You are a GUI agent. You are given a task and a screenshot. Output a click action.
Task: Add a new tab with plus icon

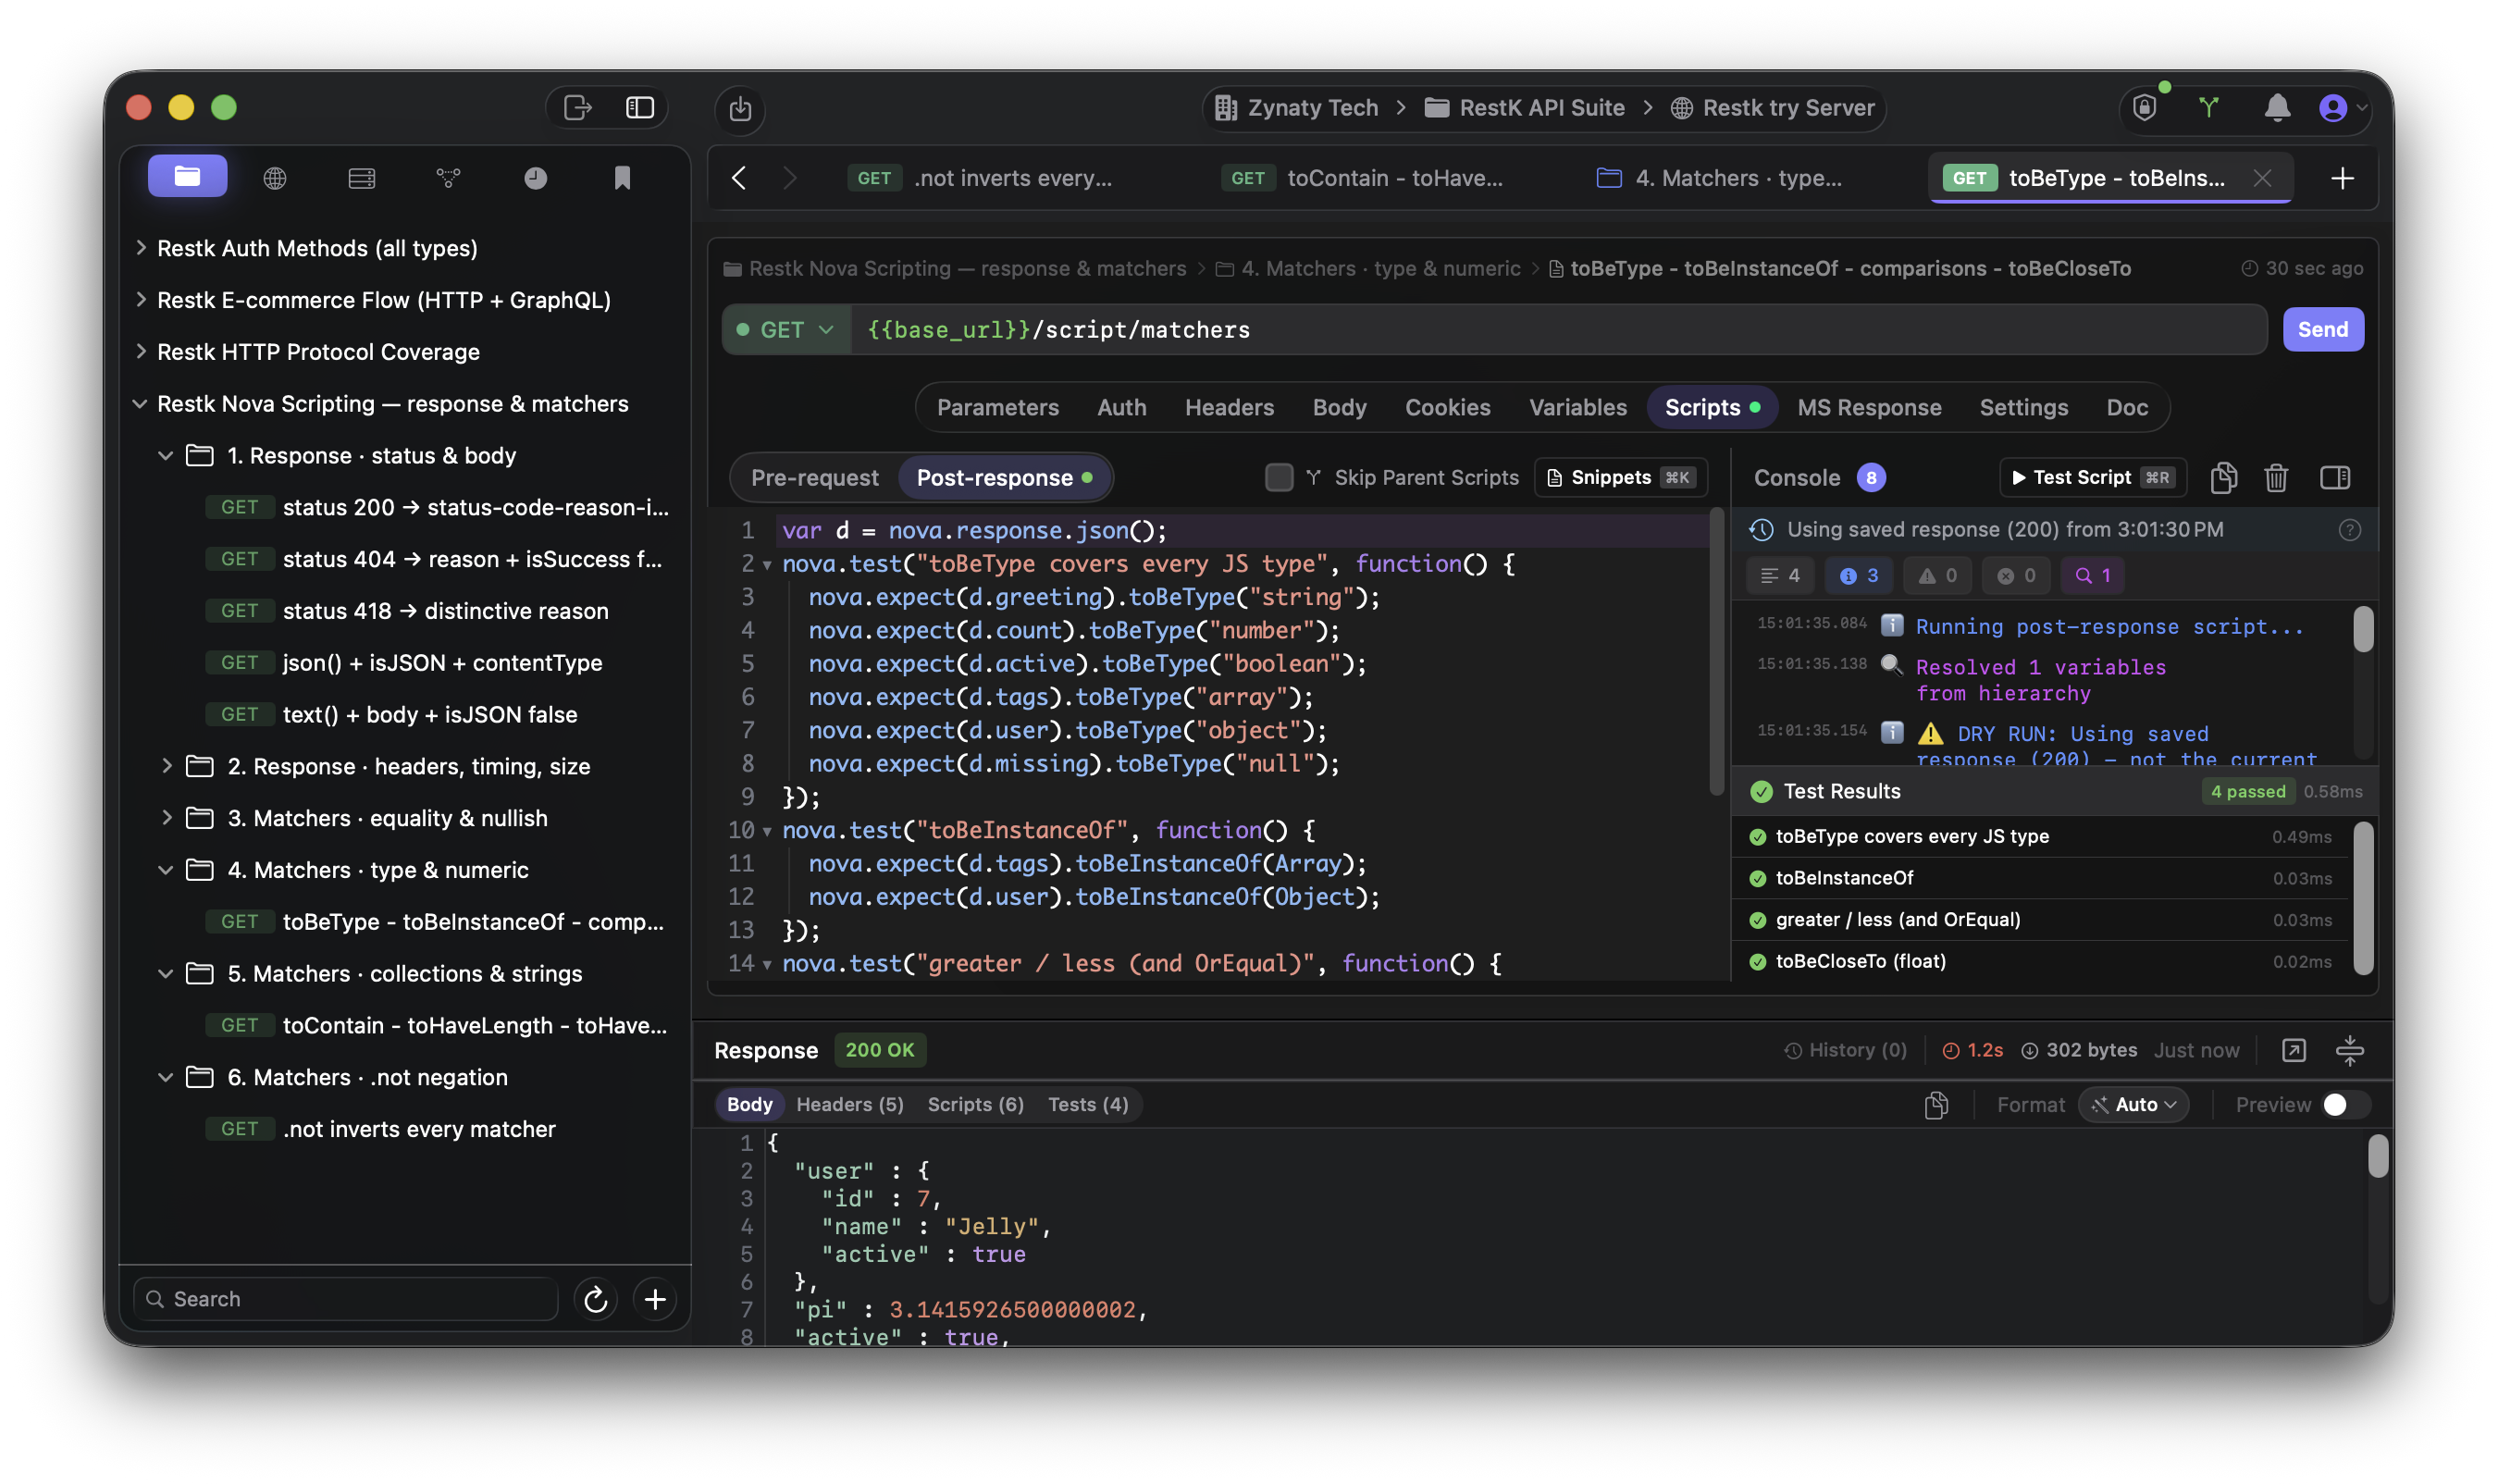pos(2342,178)
